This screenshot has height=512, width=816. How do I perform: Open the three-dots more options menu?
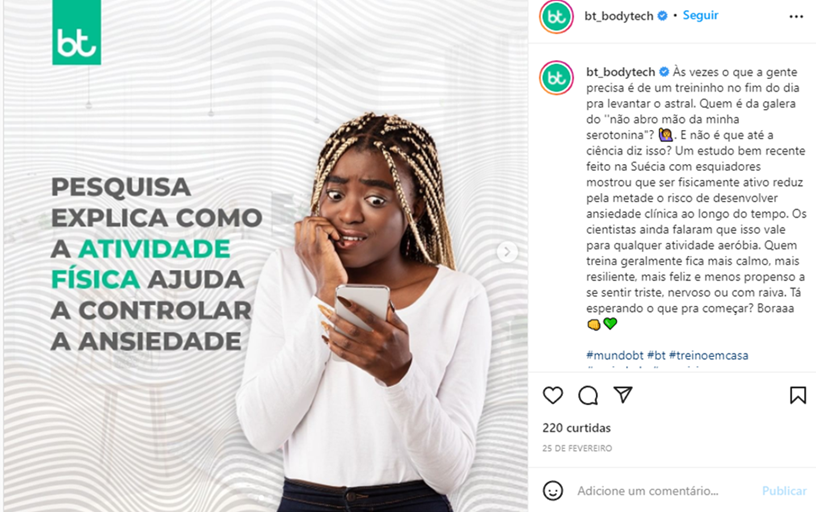(796, 17)
